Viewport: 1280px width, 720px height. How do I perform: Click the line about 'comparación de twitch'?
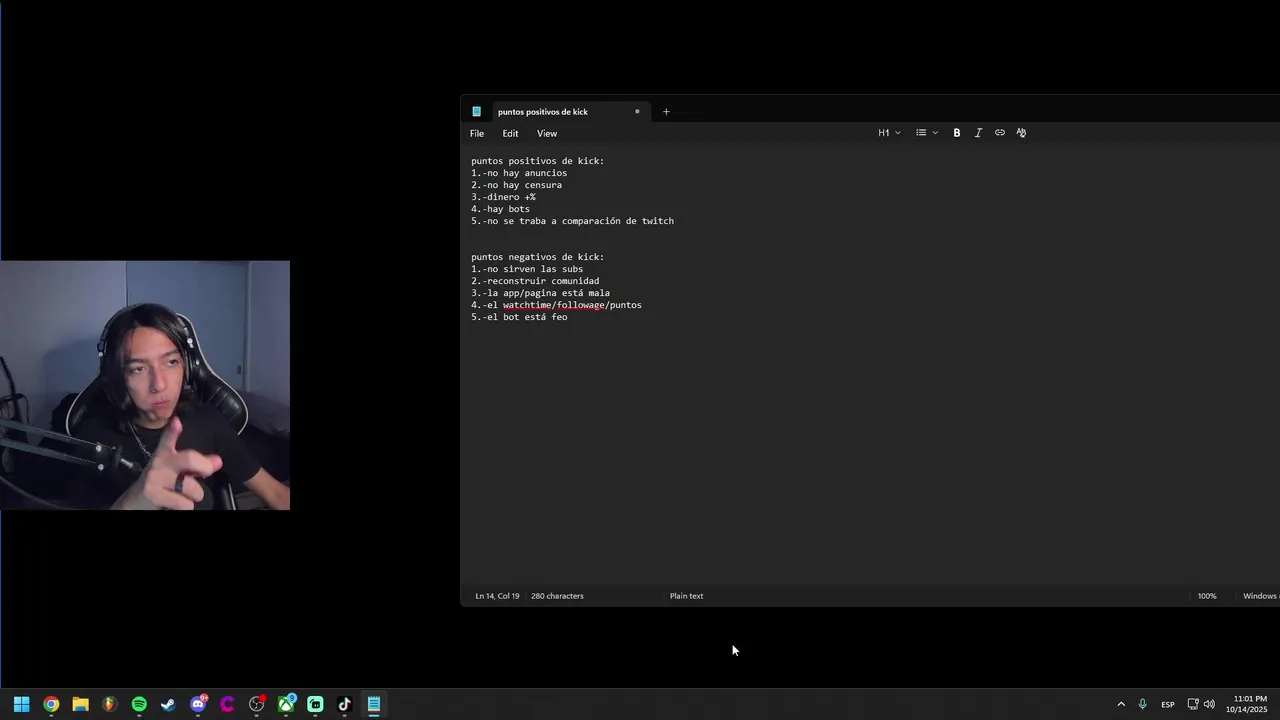(x=572, y=221)
